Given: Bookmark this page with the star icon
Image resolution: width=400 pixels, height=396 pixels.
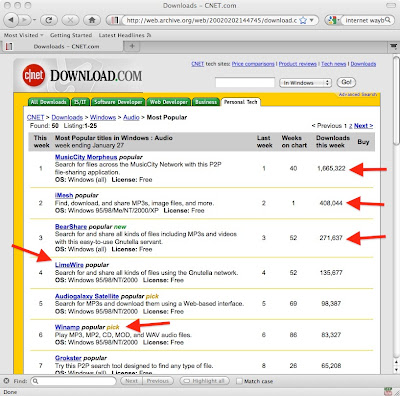Looking at the screenshot, I should tap(303, 20).
